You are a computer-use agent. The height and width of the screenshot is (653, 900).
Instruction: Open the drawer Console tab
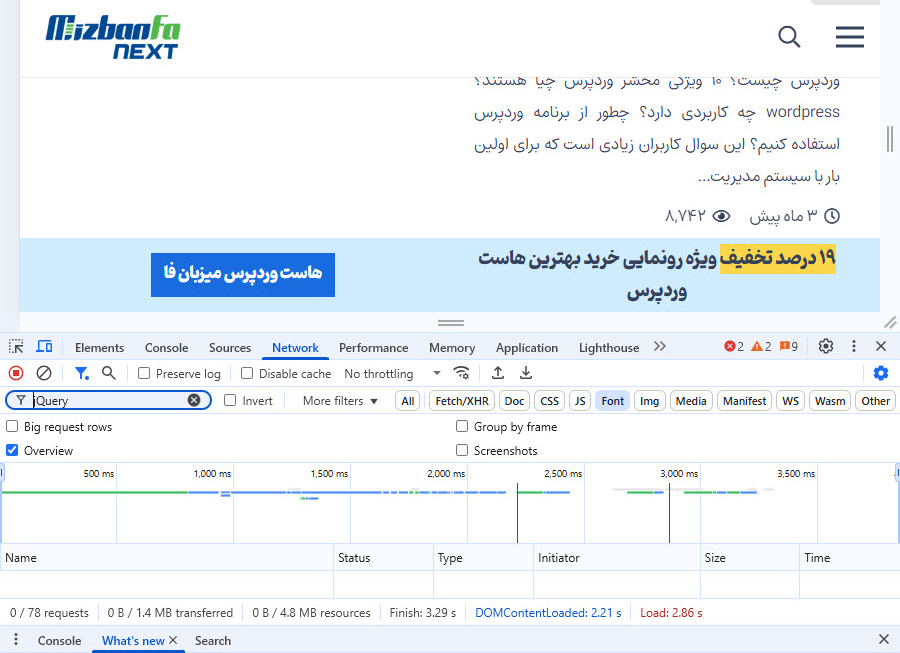coord(60,640)
